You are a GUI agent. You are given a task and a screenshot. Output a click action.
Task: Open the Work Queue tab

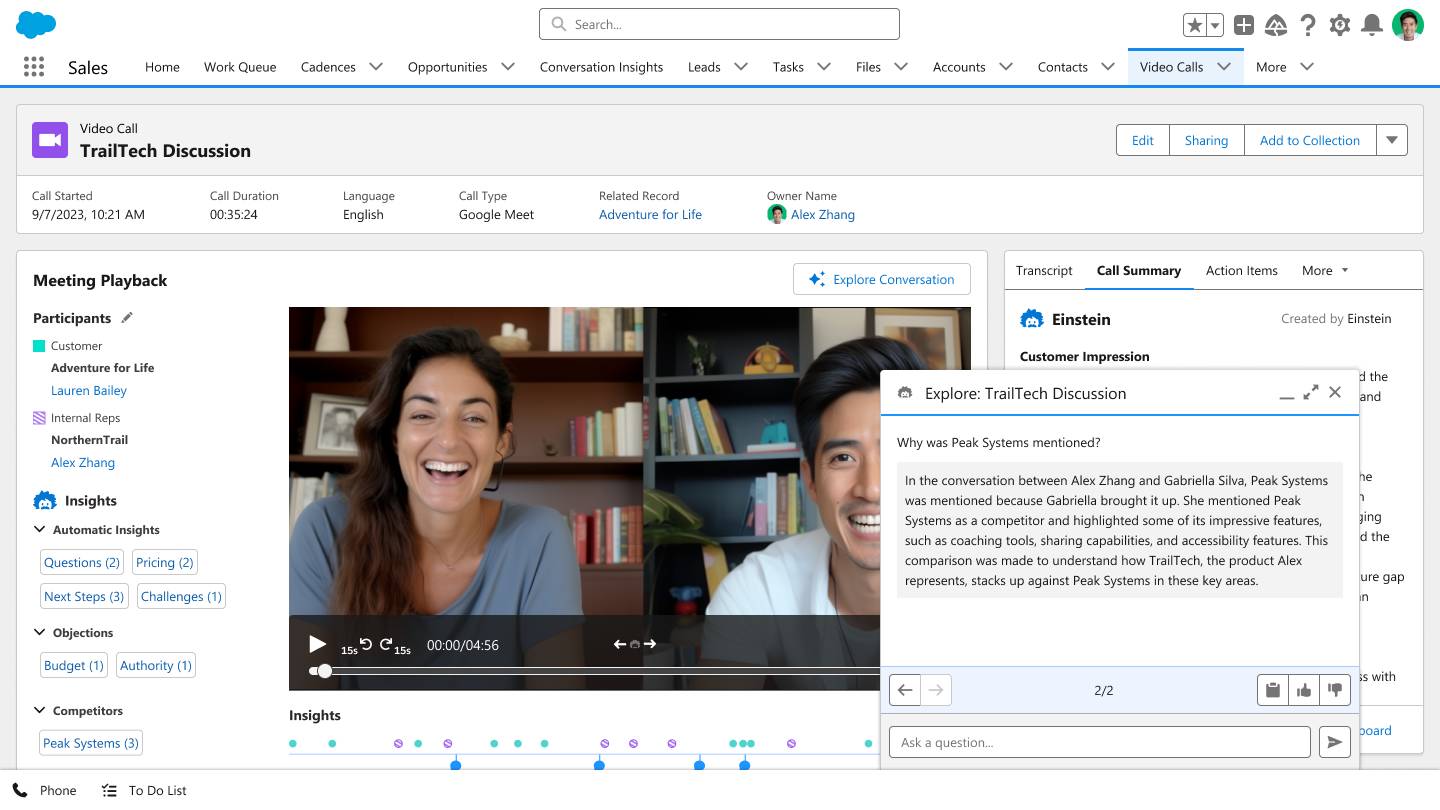(x=240, y=67)
